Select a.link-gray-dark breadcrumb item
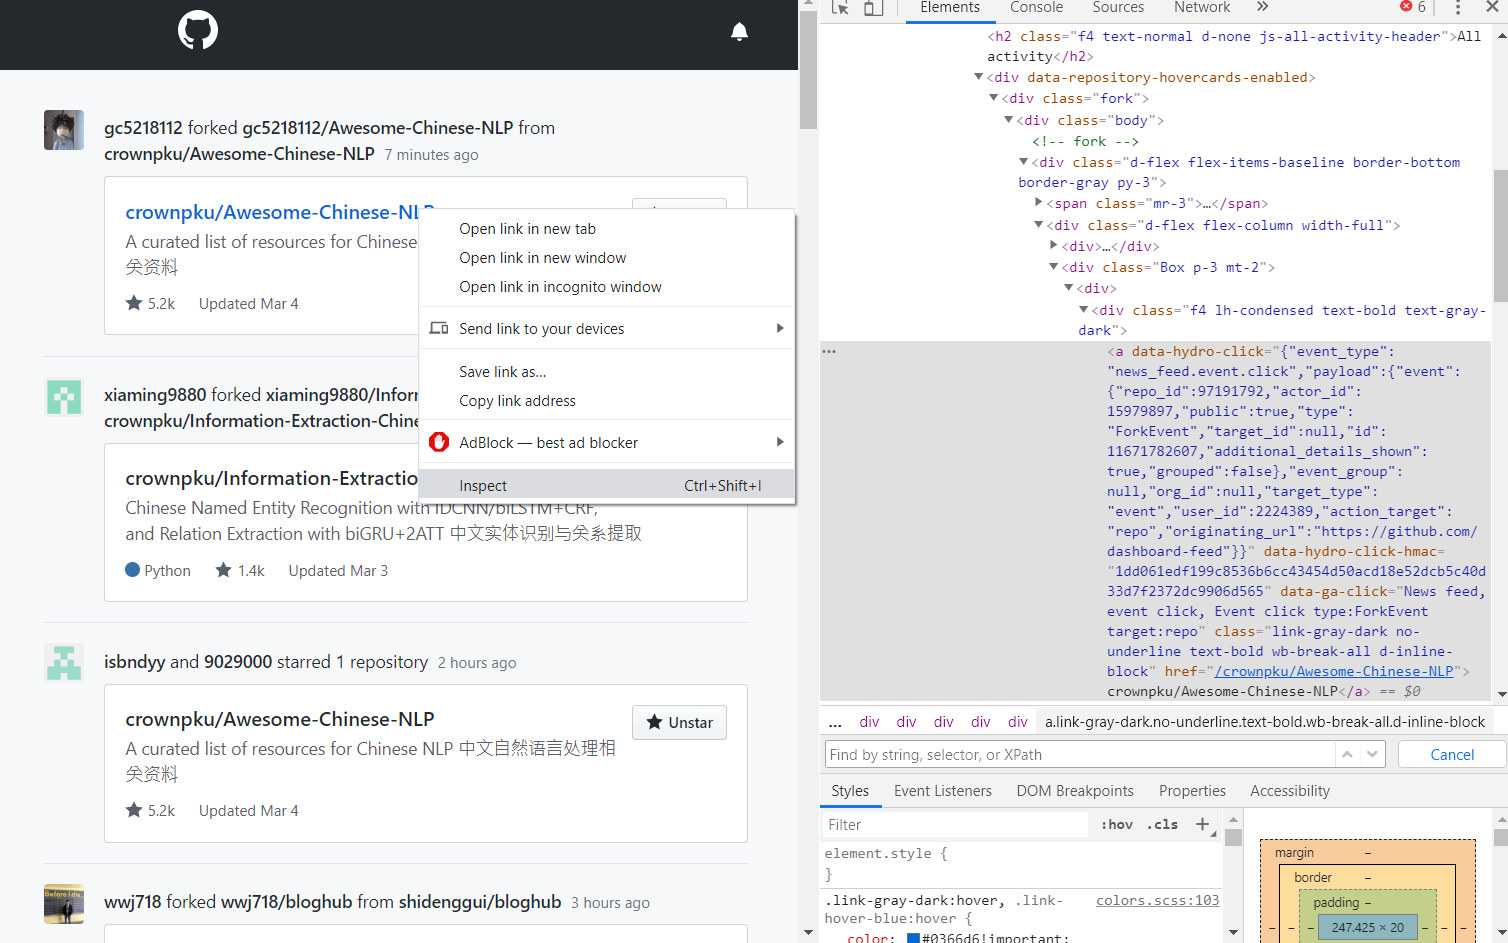The image size is (1508, 943). coord(1265,722)
